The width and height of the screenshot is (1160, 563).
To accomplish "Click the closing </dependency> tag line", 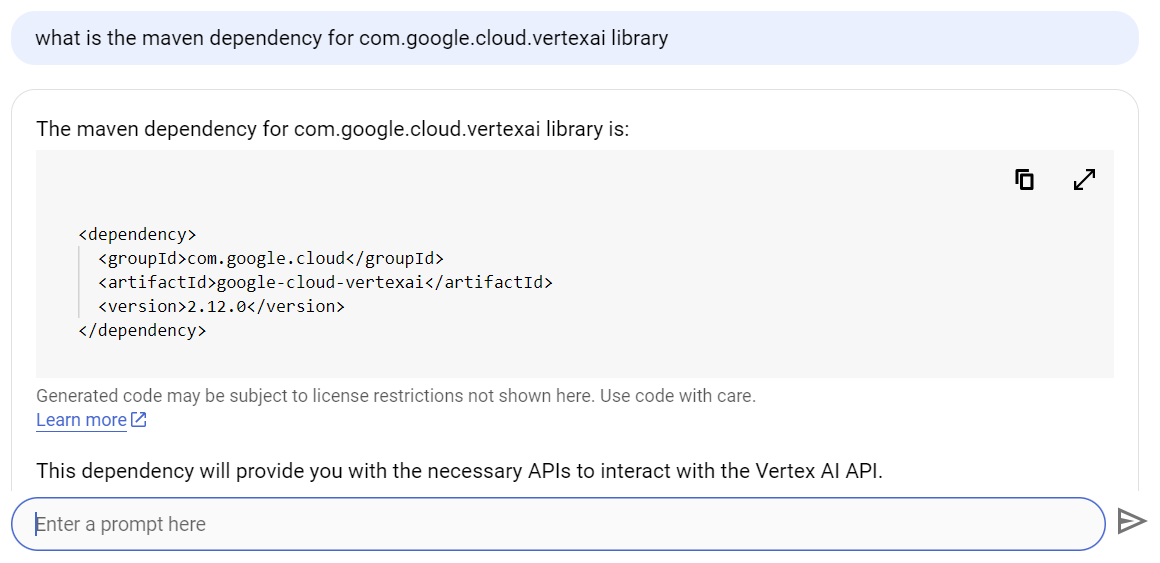I will tap(142, 331).
